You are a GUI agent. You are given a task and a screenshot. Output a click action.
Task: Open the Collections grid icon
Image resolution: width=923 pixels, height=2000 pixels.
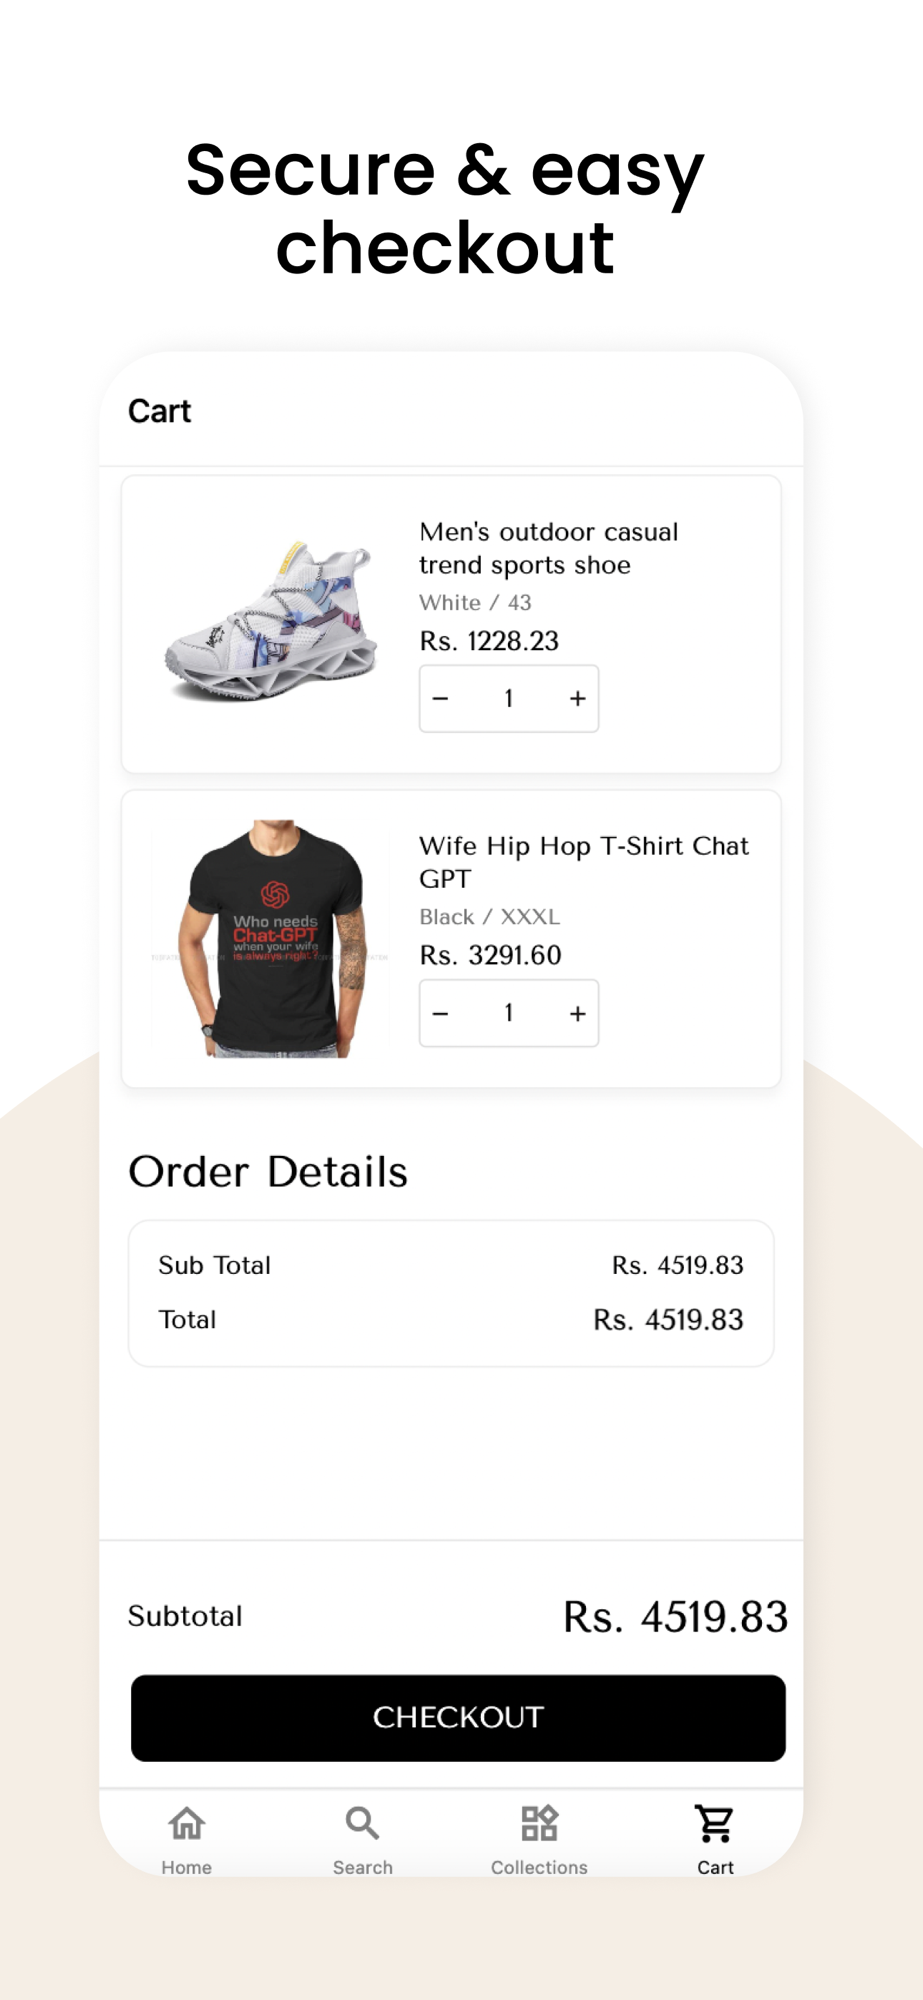click(539, 1823)
